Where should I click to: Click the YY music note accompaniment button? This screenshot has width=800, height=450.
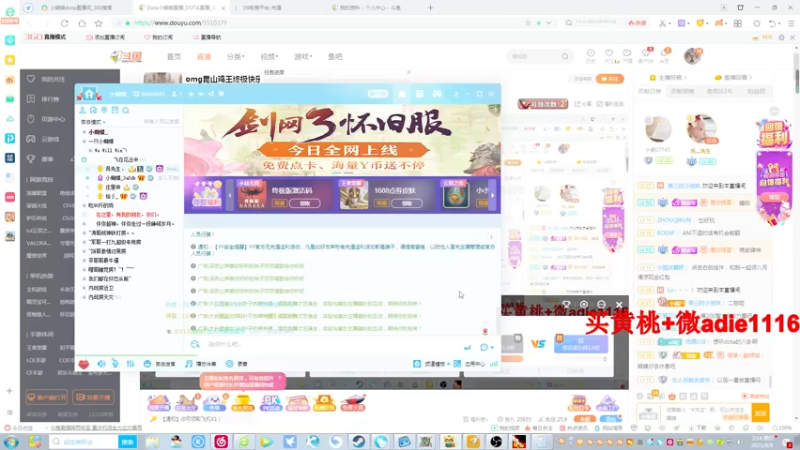pos(201,364)
